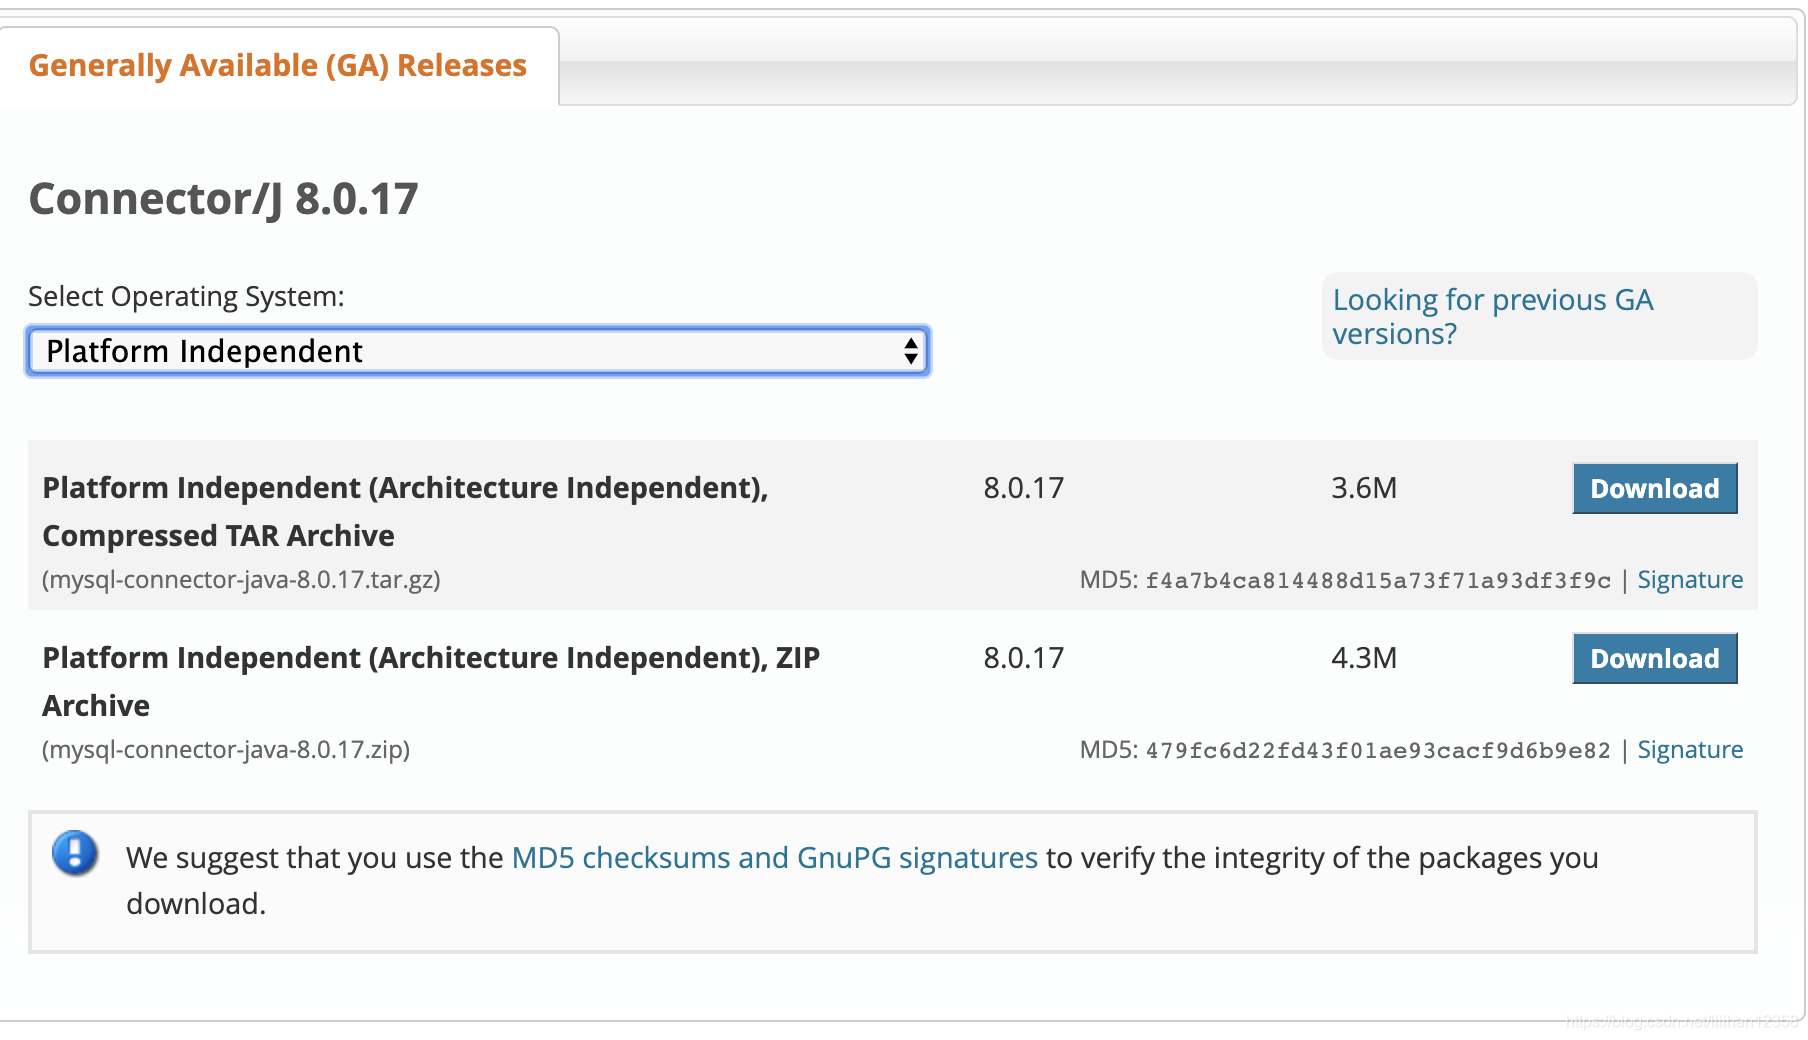Image resolution: width=1808 pixels, height=1040 pixels.
Task: Click the 8.0.17 version label of the TAR row
Action: [1022, 488]
